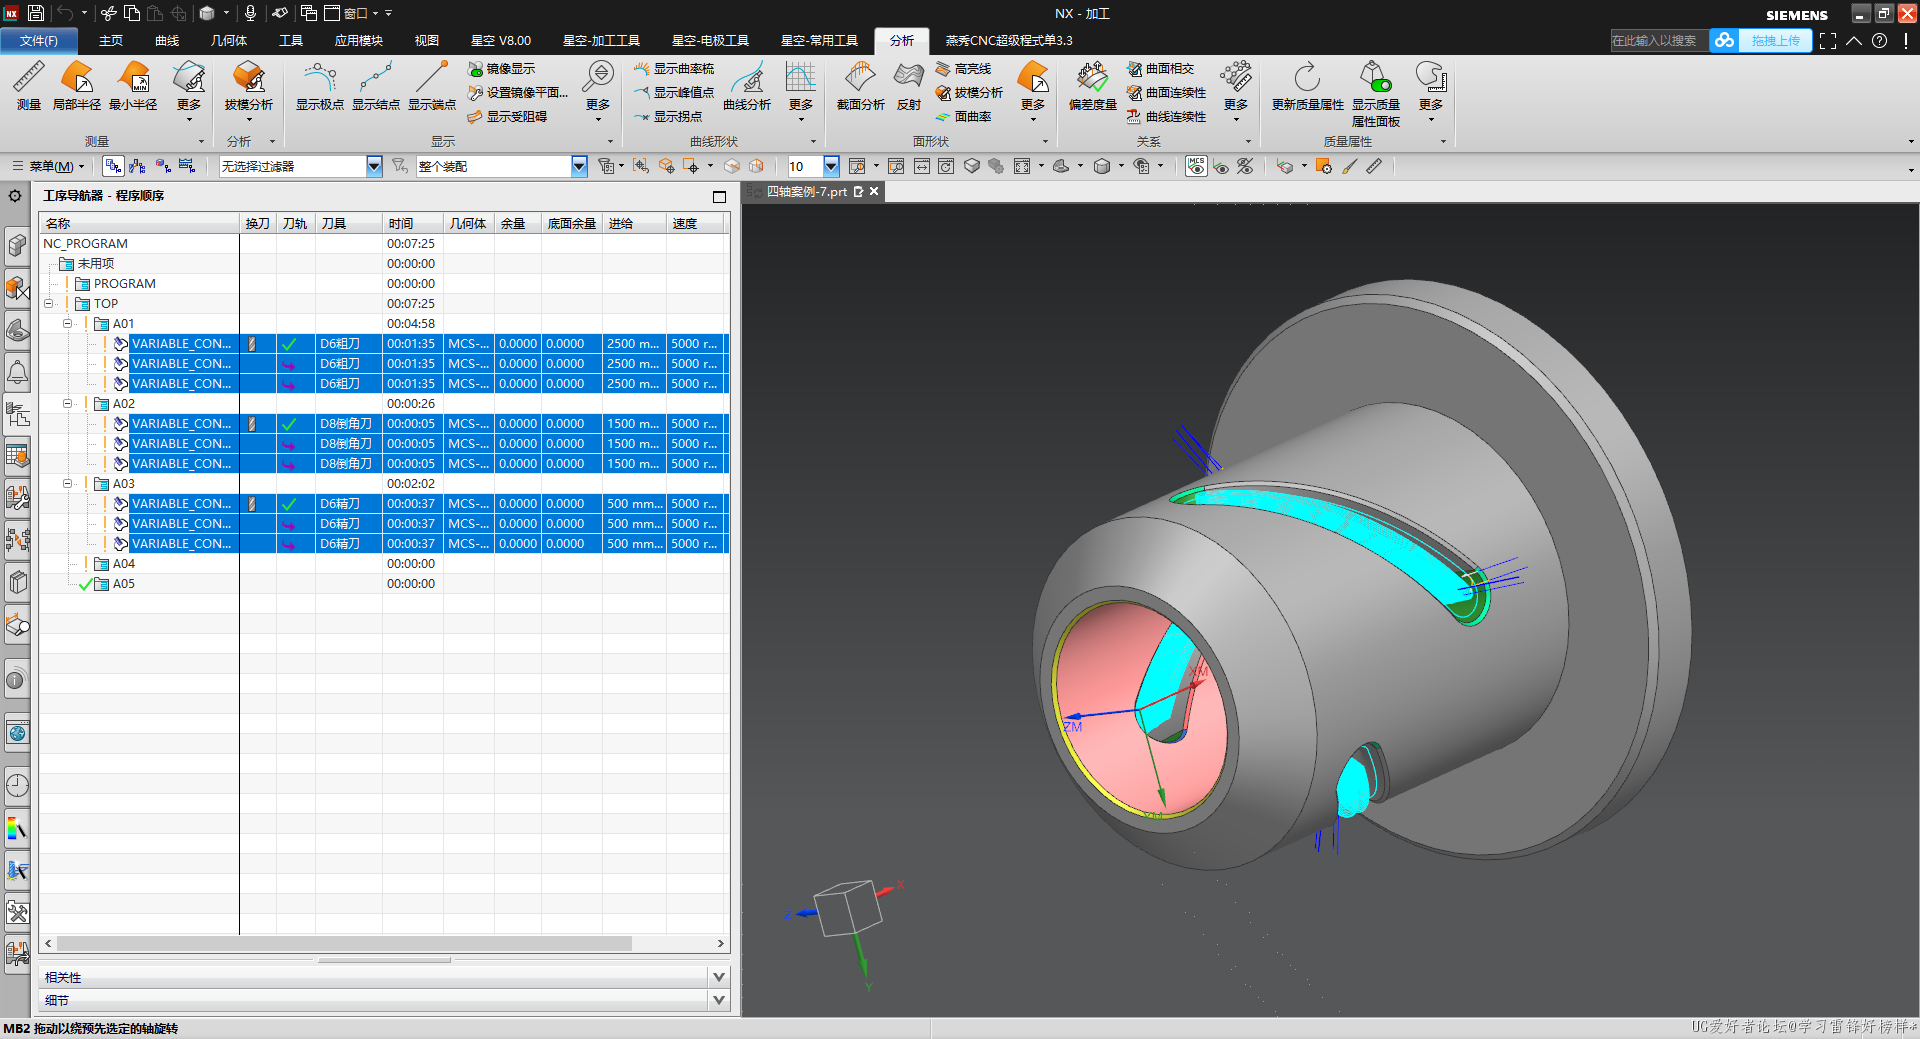The height and width of the screenshot is (1039, 1920).
Task: Toggle full screen mode icon
Action: 1828,41
